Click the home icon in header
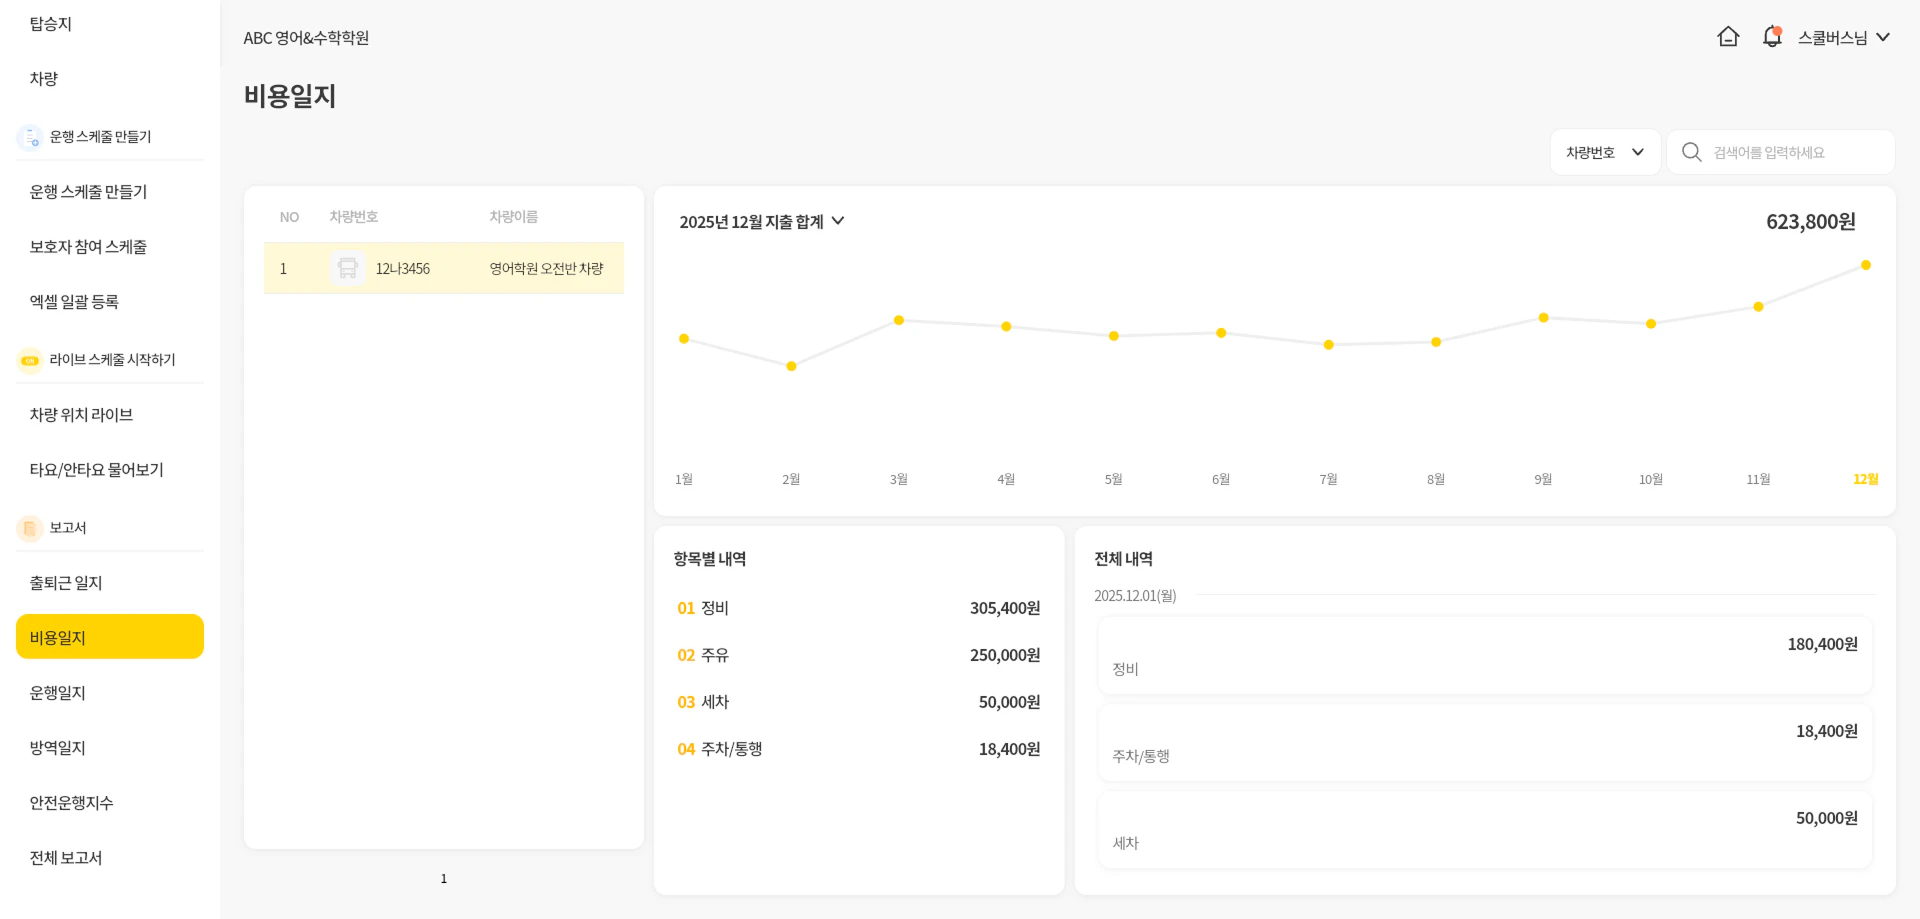 tap(1728, 37)
